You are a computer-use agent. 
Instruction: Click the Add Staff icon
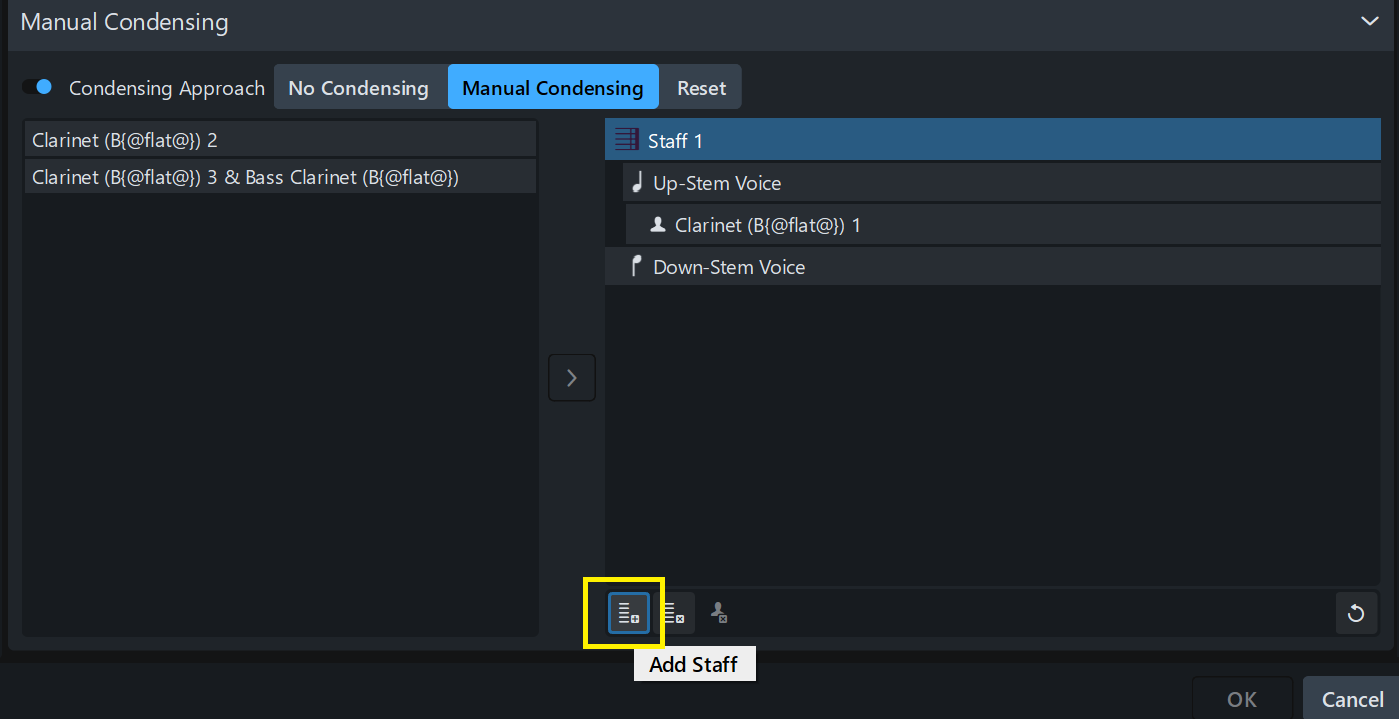tap(629, 613)
